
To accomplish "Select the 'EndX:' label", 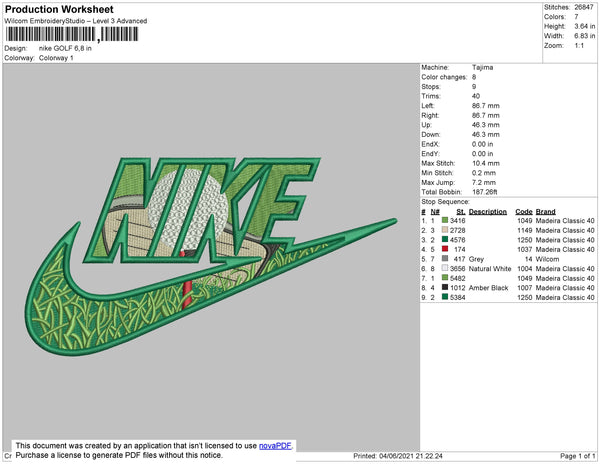I will pyautogui.click(x=430, y=144).
